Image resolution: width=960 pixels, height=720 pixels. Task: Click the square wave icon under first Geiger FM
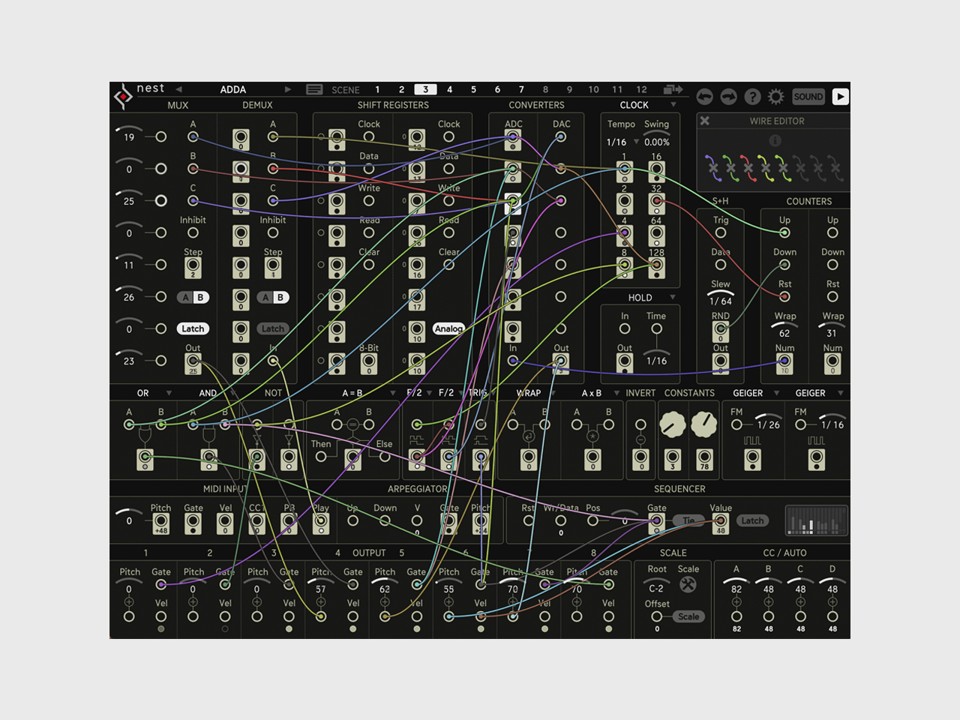752,441
